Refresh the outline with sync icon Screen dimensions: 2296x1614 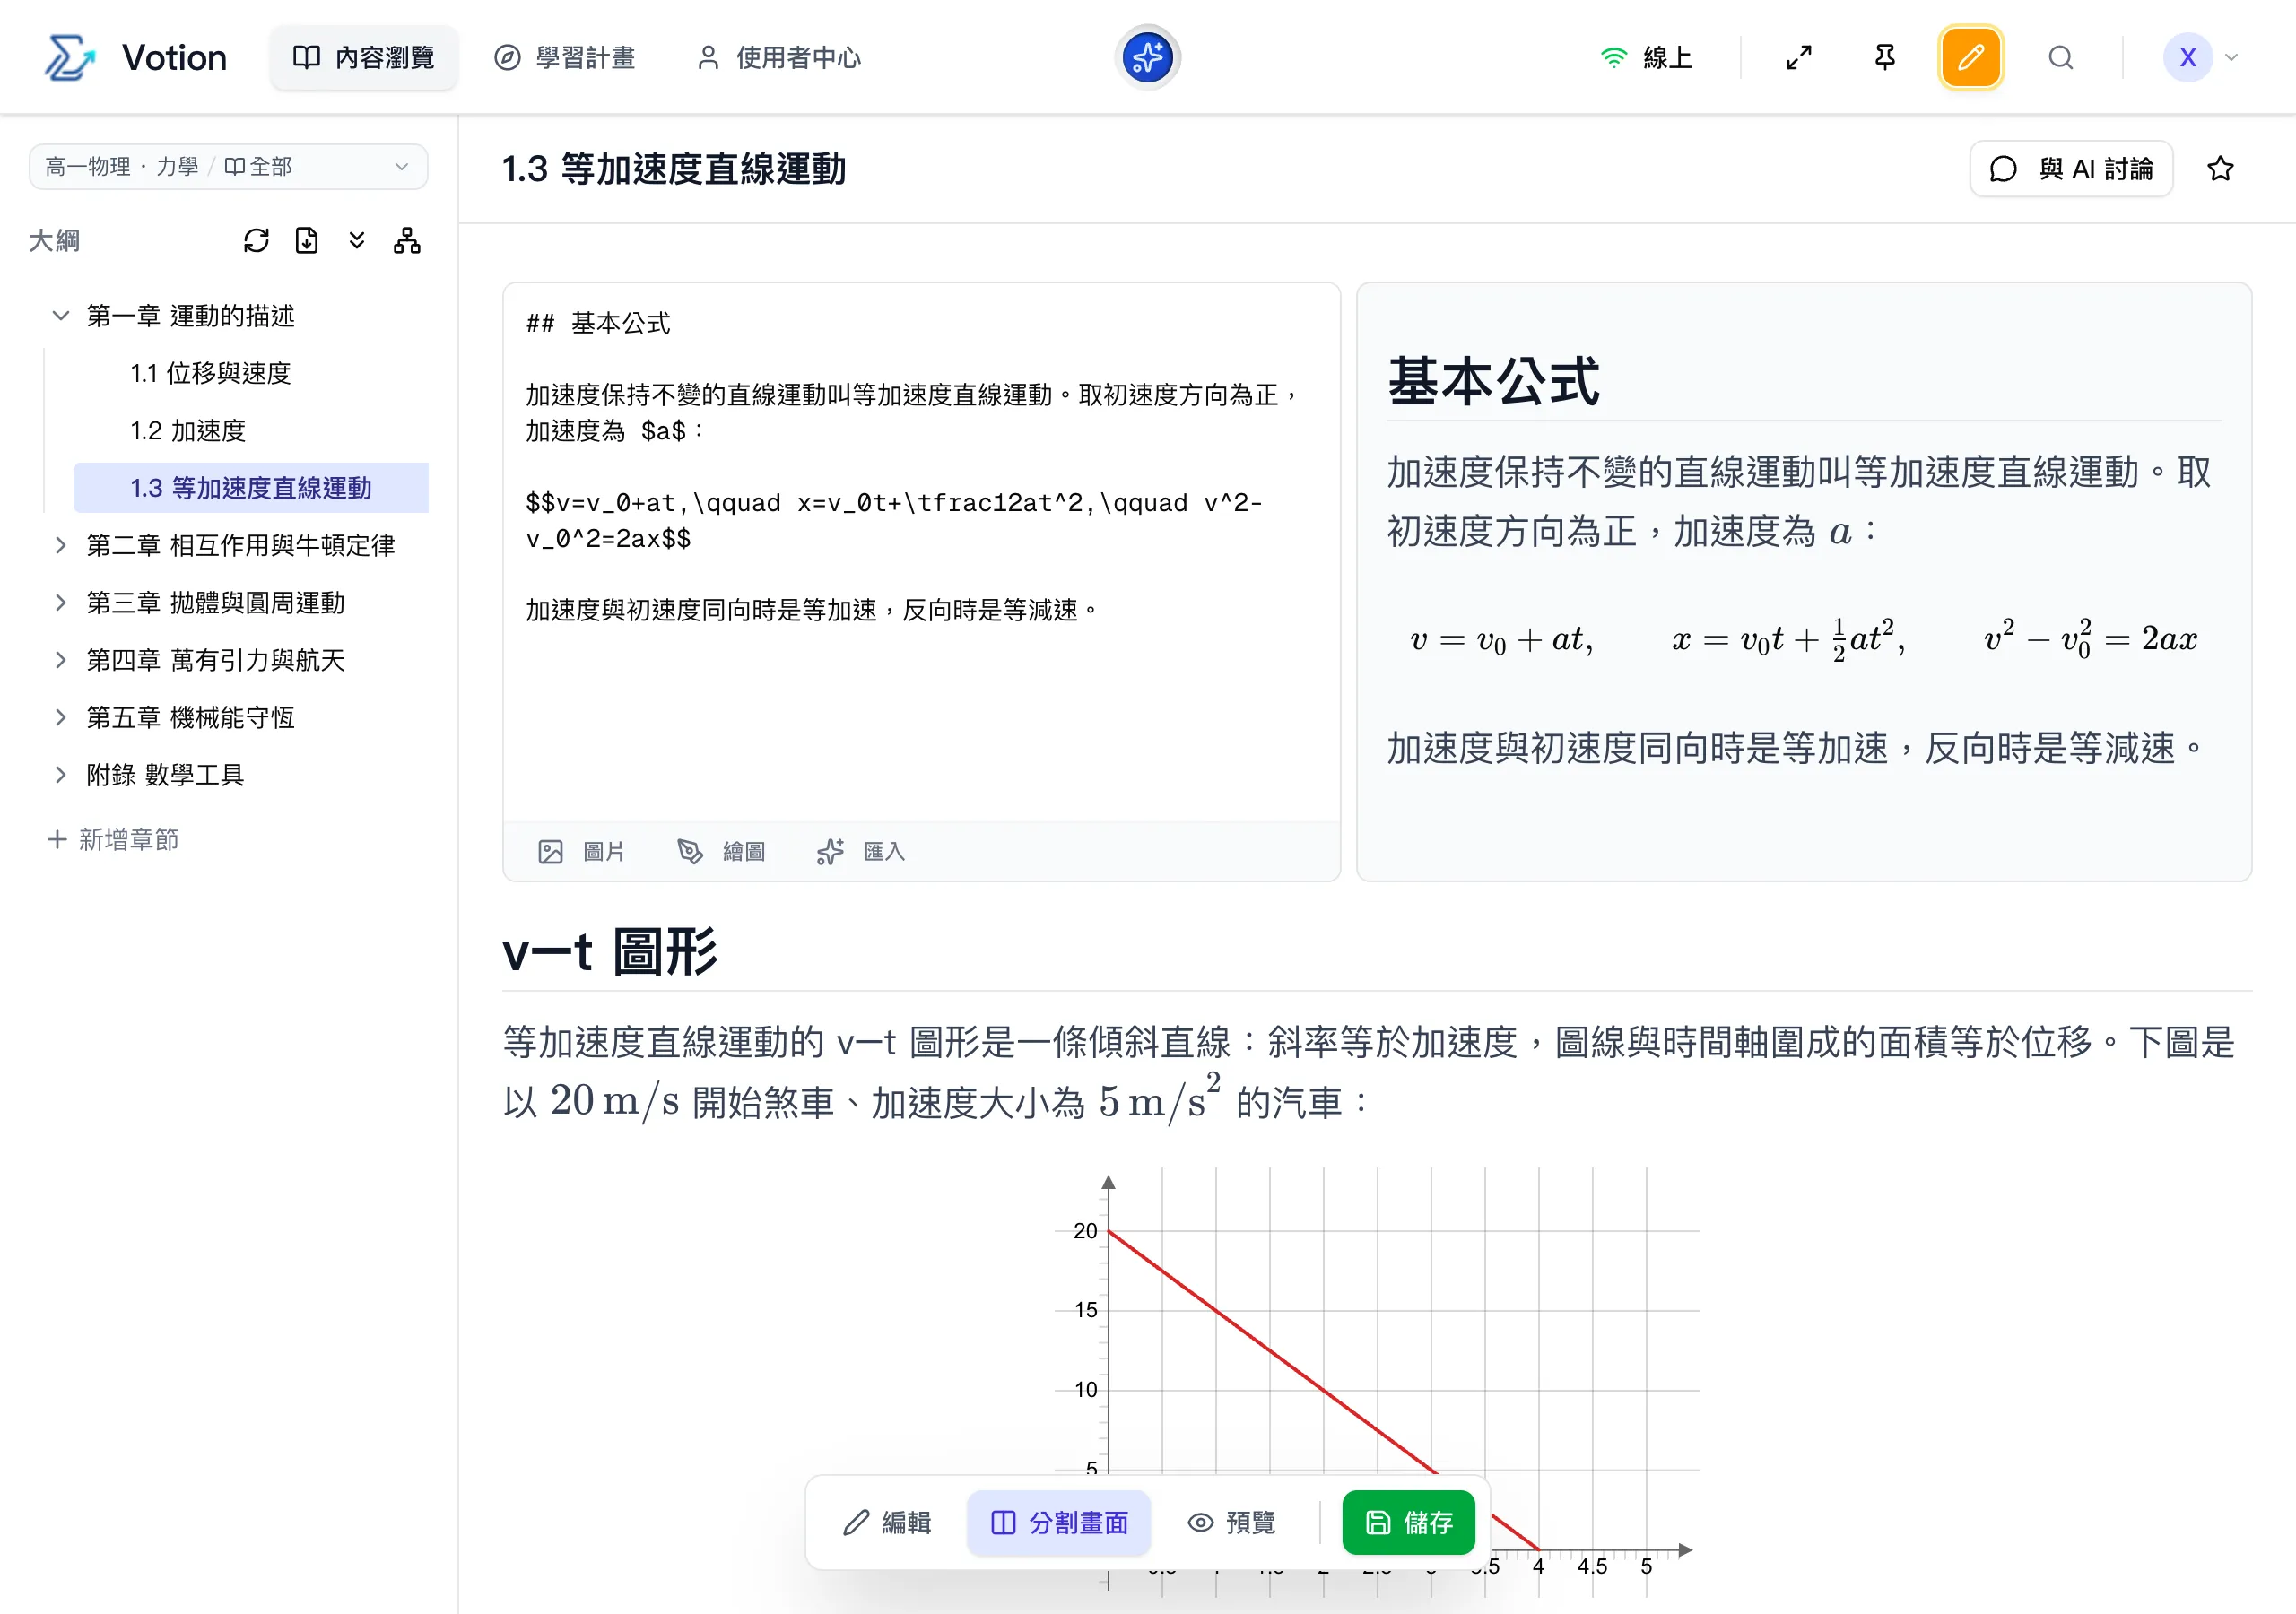tap(256, 240)
